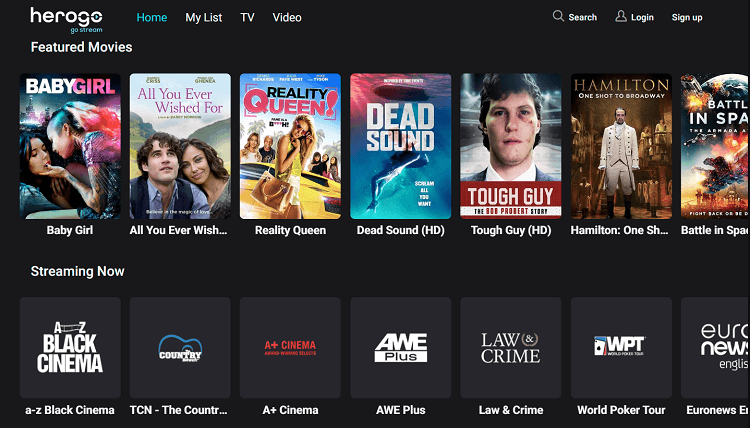This screenshot has height=428, width=750.
Task: Open the All You Ever Wished For poster
Action: (180, 146)
